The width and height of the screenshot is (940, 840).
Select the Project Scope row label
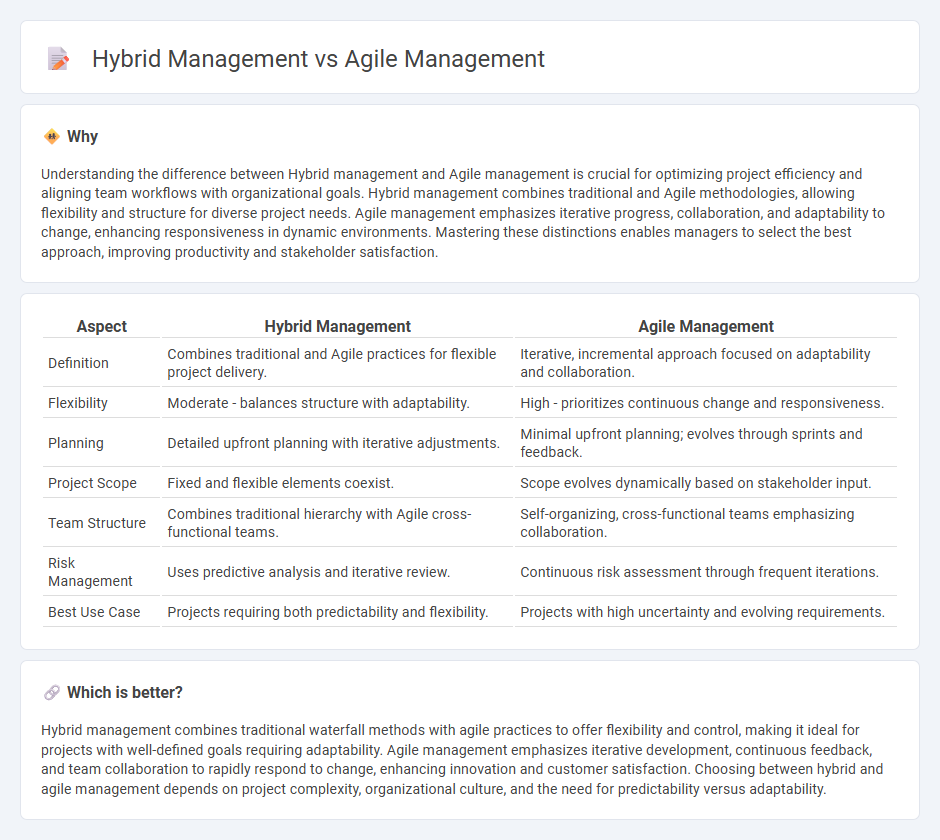pos(92,483)
